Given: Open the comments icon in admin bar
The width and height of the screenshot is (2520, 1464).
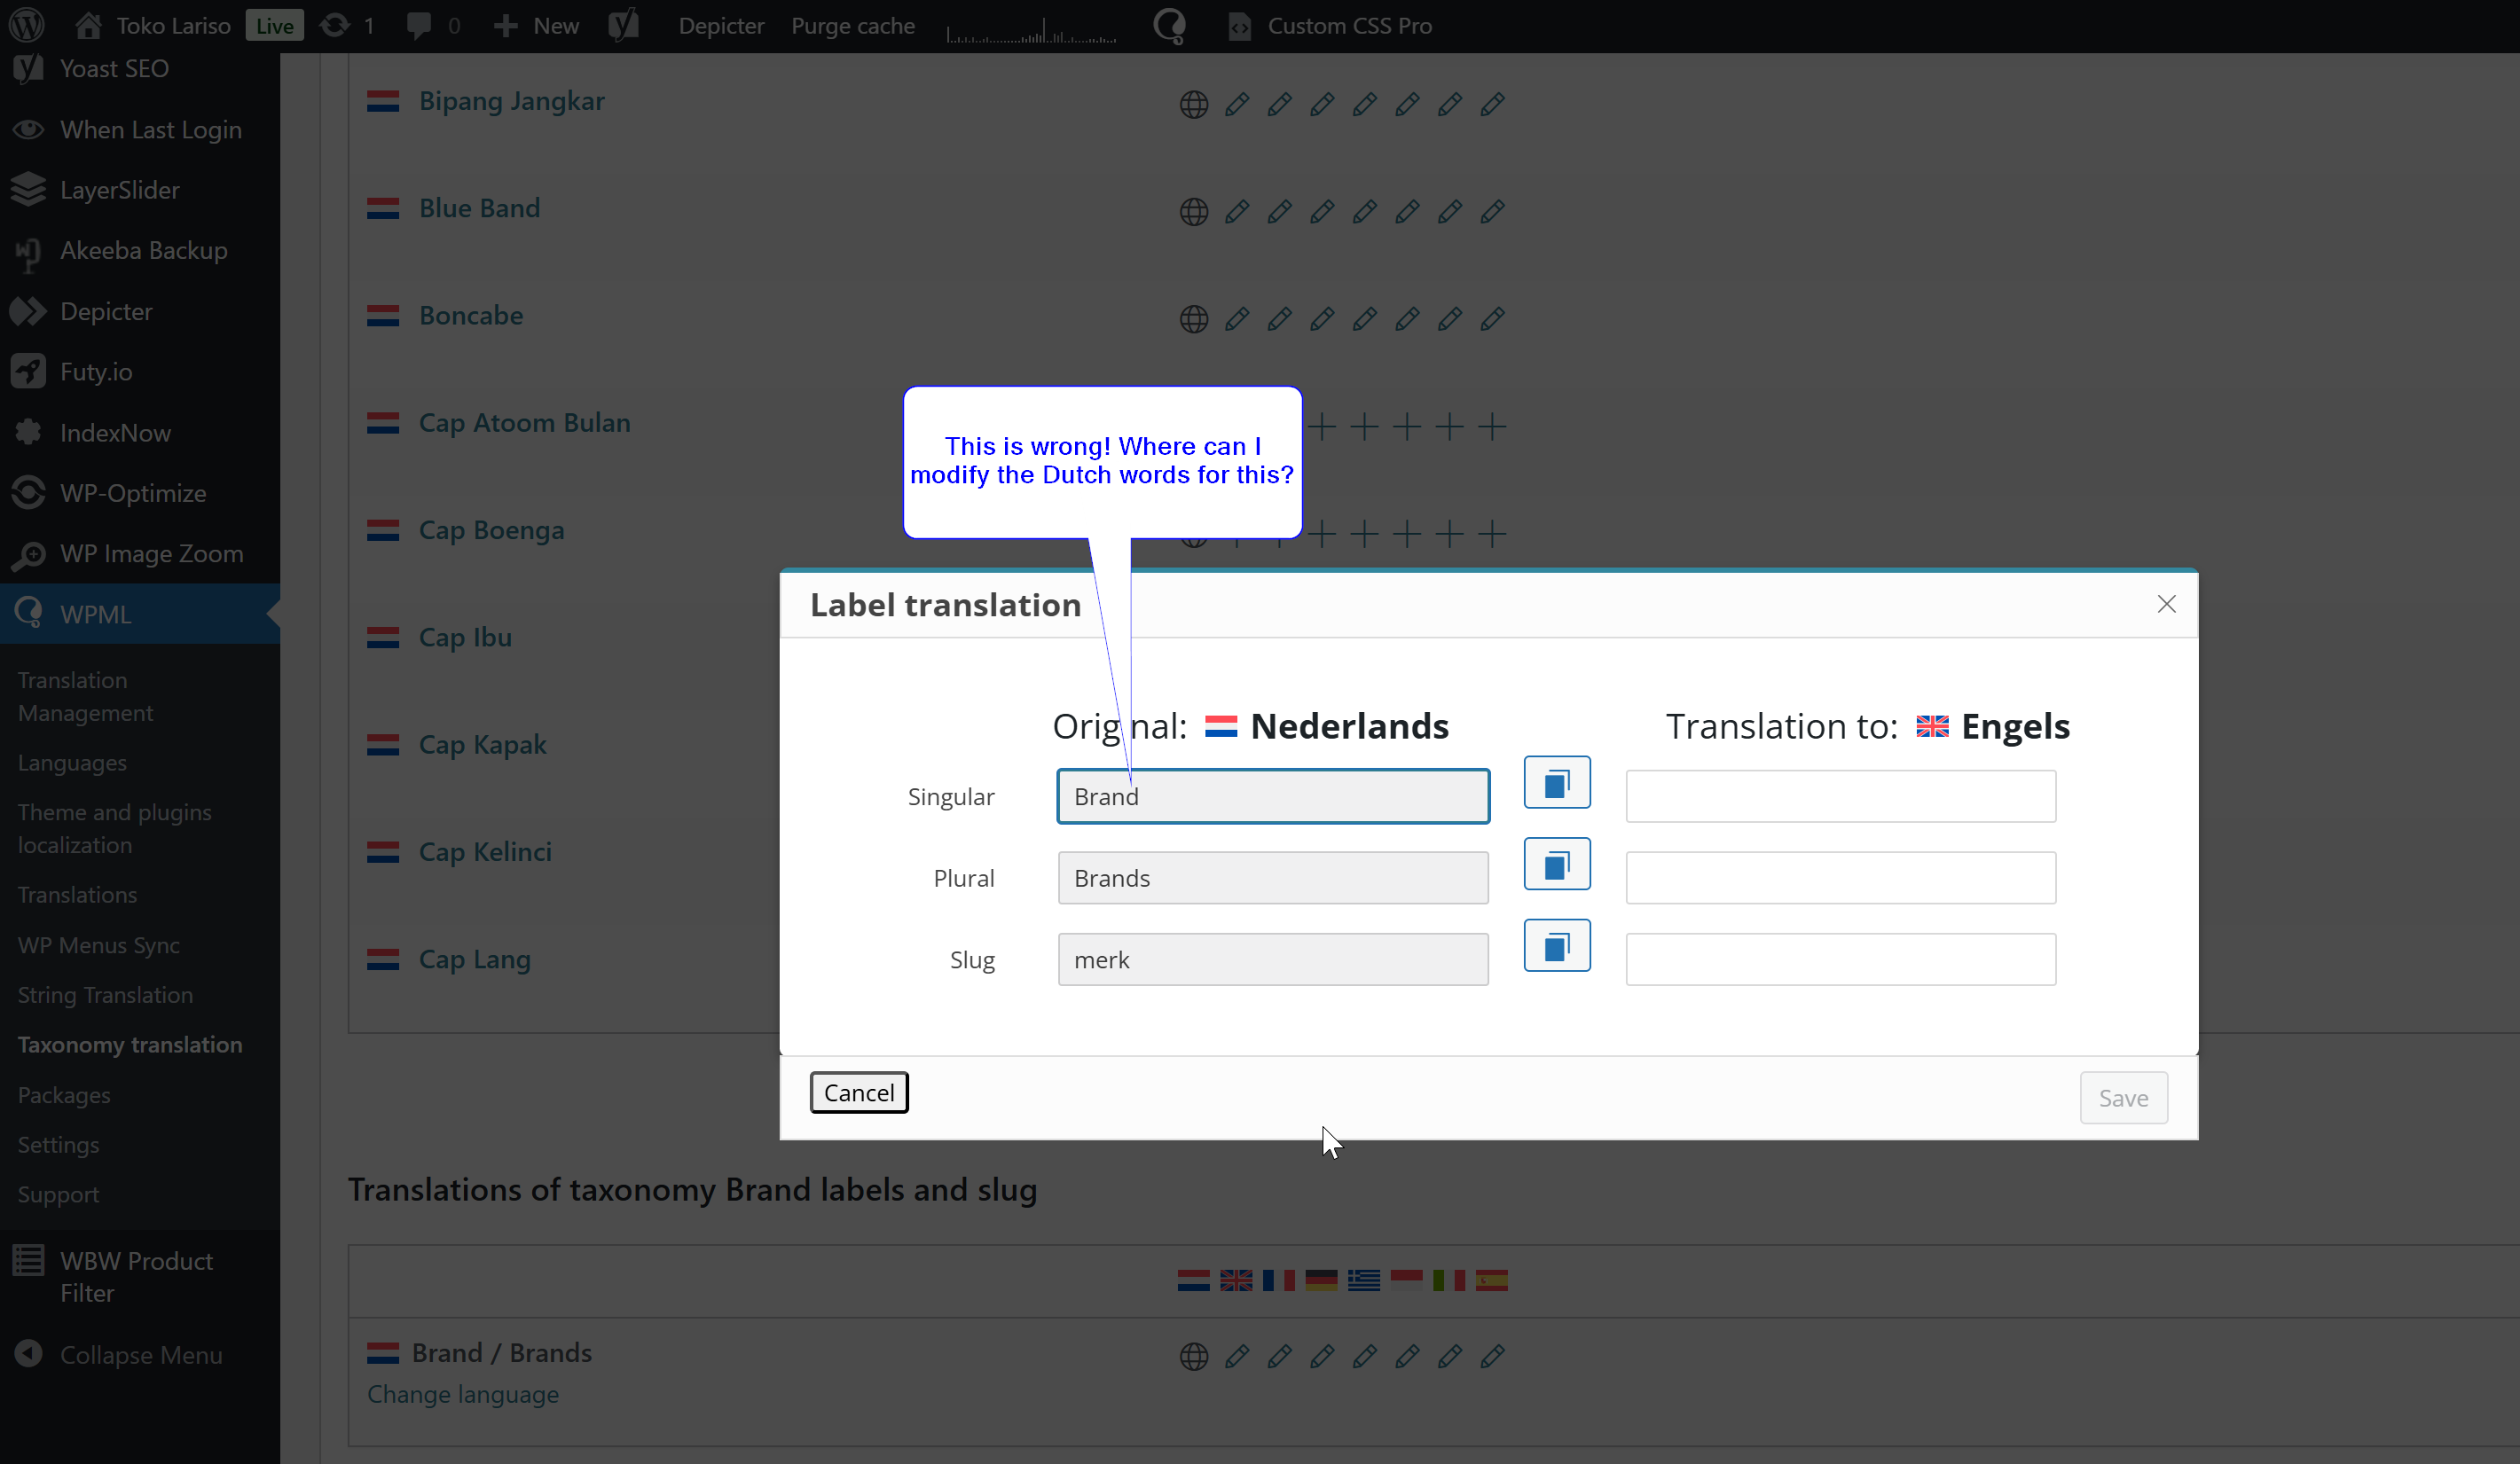Looking at the screenshot, I should pyautogui.click(x=433, y=25).
